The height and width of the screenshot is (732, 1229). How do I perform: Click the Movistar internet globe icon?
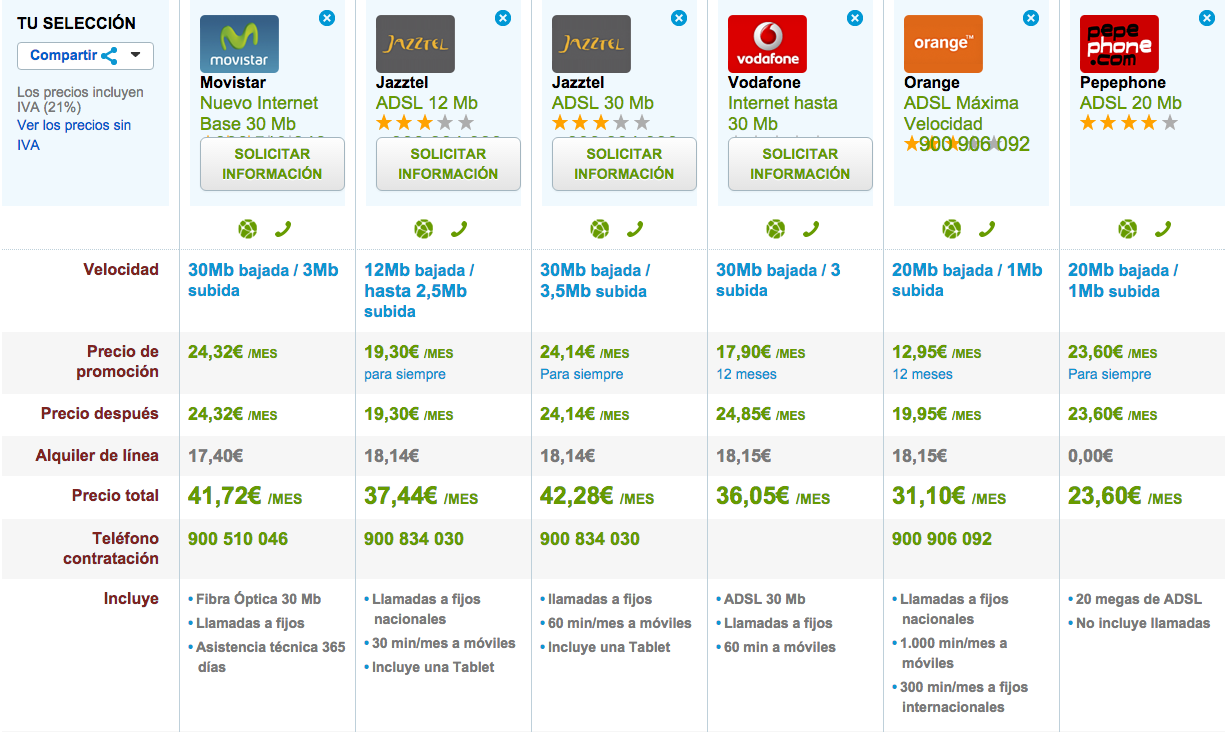point(248,229)
